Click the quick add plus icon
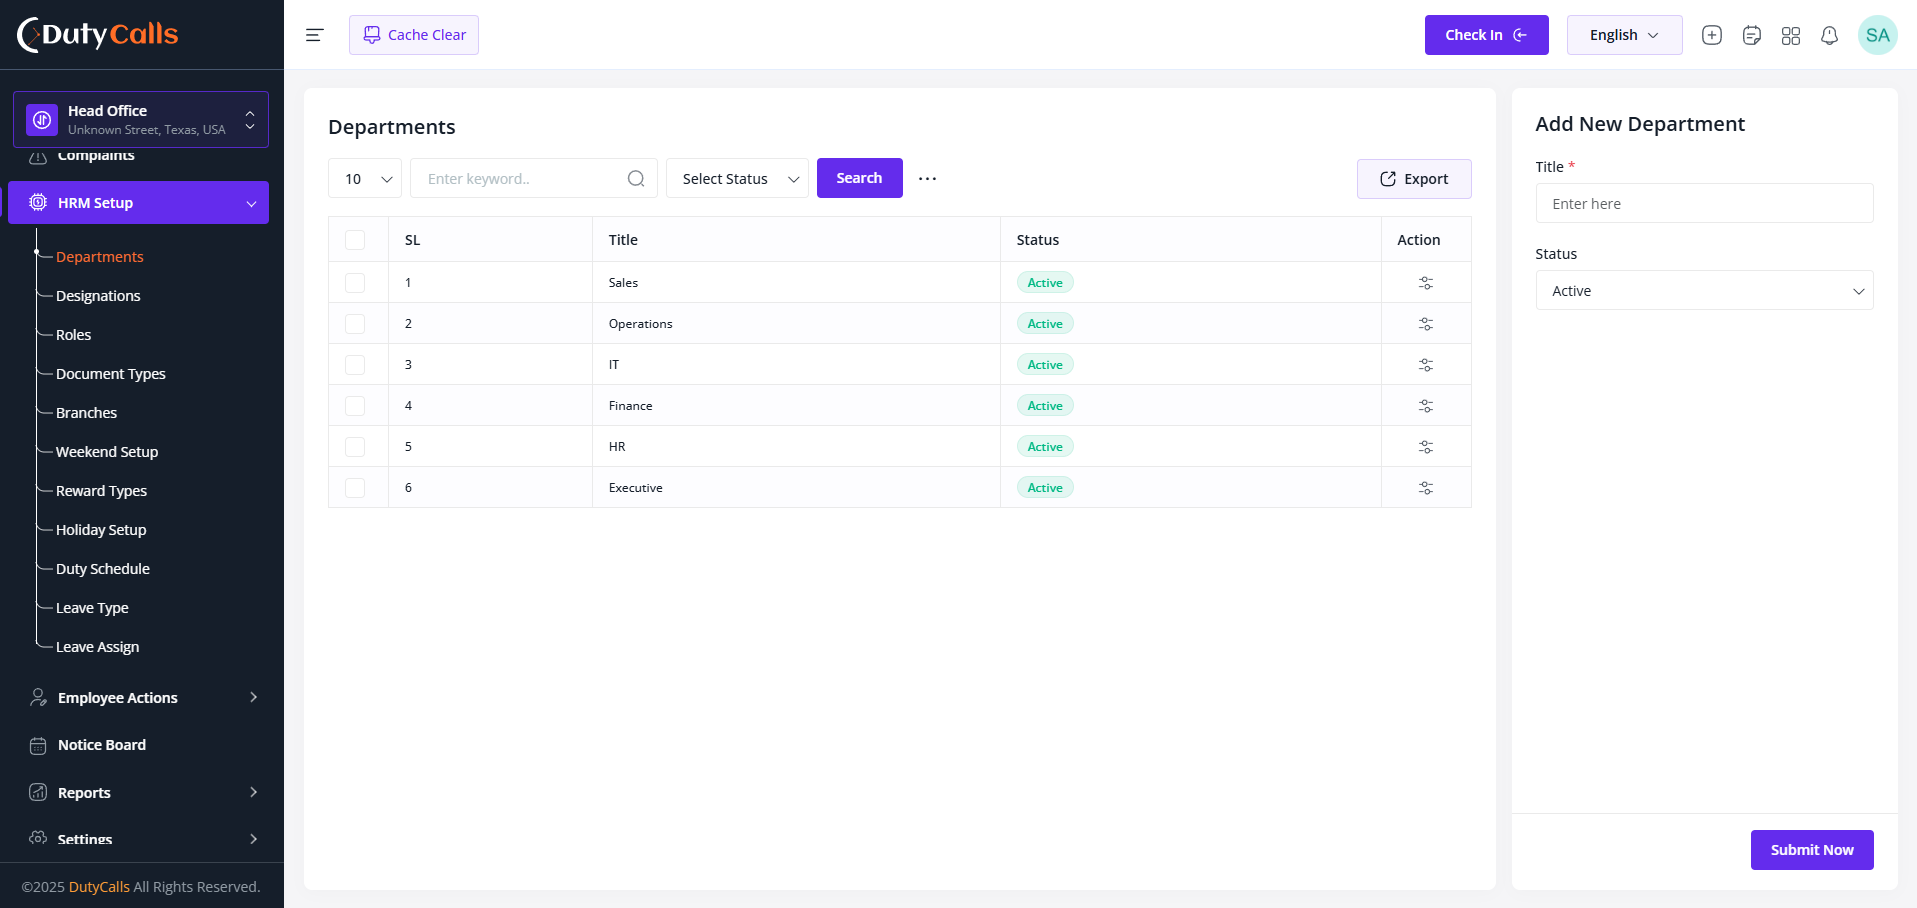This screenshot has height=908, width=1917. (x=1712, y=35)
